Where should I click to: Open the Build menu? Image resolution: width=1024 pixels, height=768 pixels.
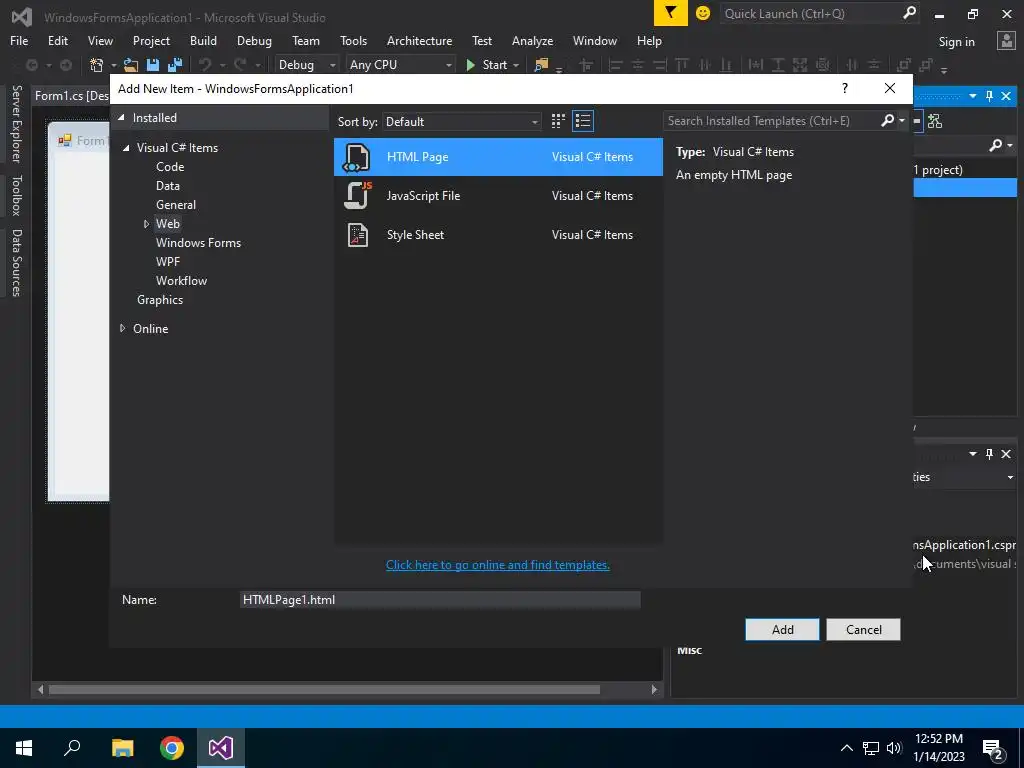[203, 40]
